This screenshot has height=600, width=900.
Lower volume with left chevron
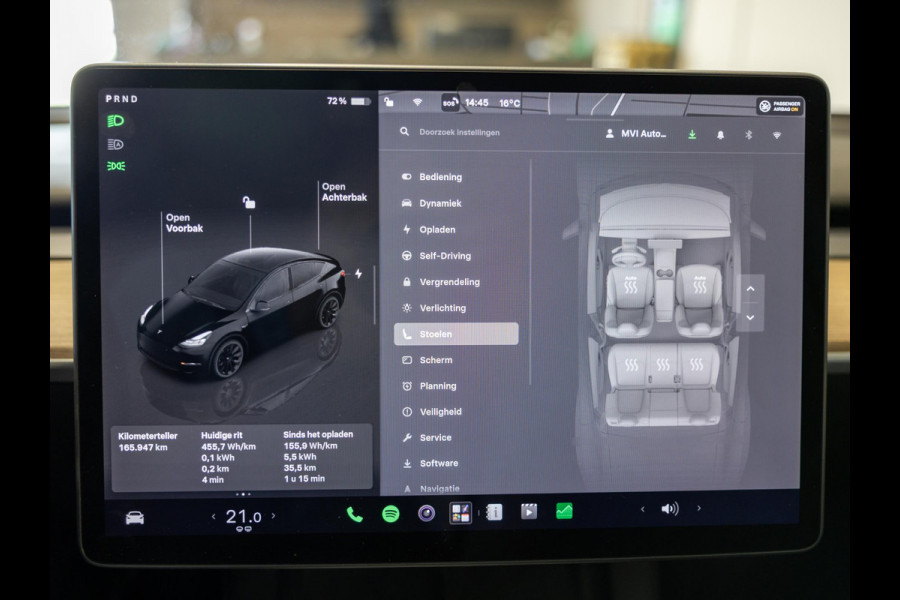tap(642, 509)
